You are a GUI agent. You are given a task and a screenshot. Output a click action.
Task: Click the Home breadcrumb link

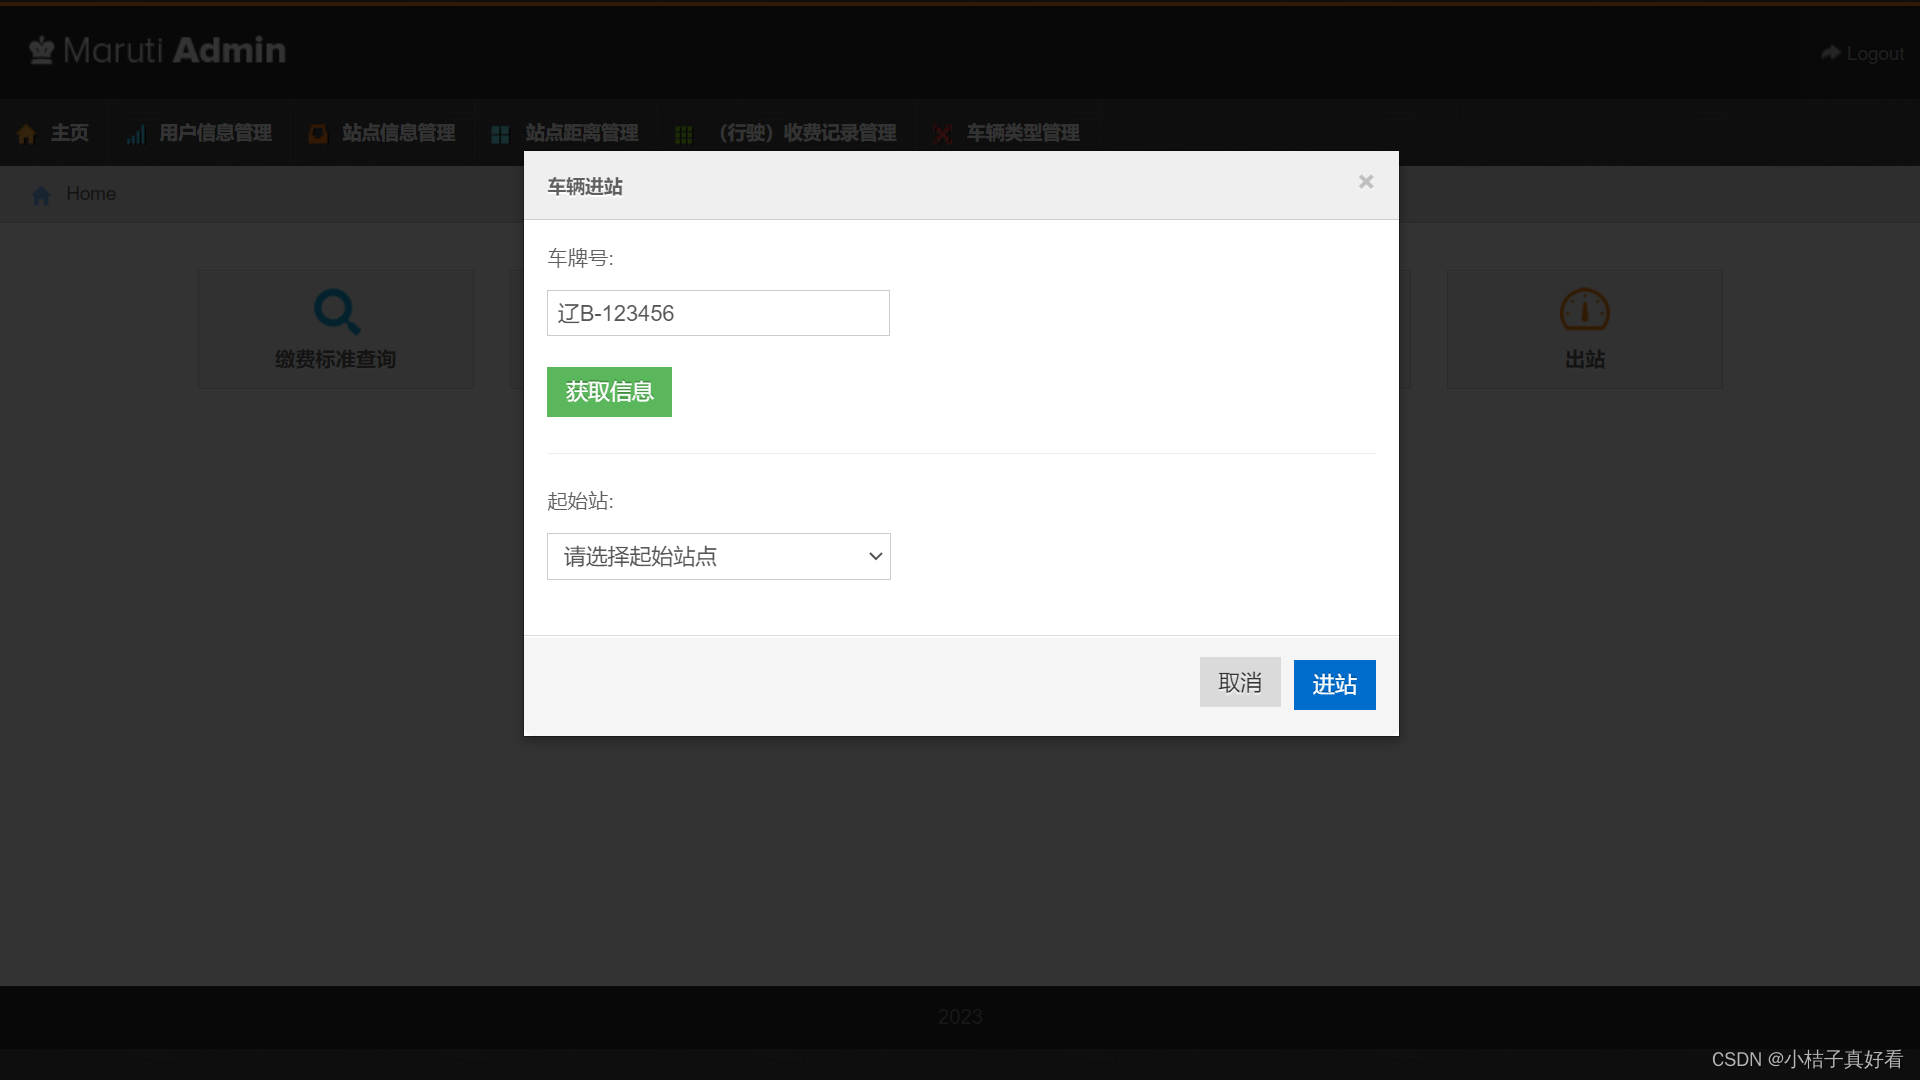(91, 194)
